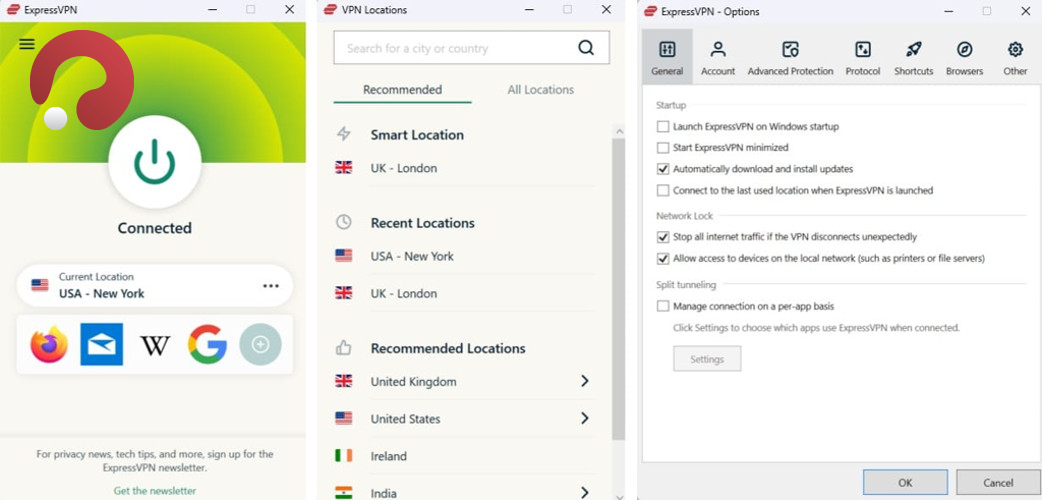
Task: Click the Get the newsletter link
Action: 155,491
